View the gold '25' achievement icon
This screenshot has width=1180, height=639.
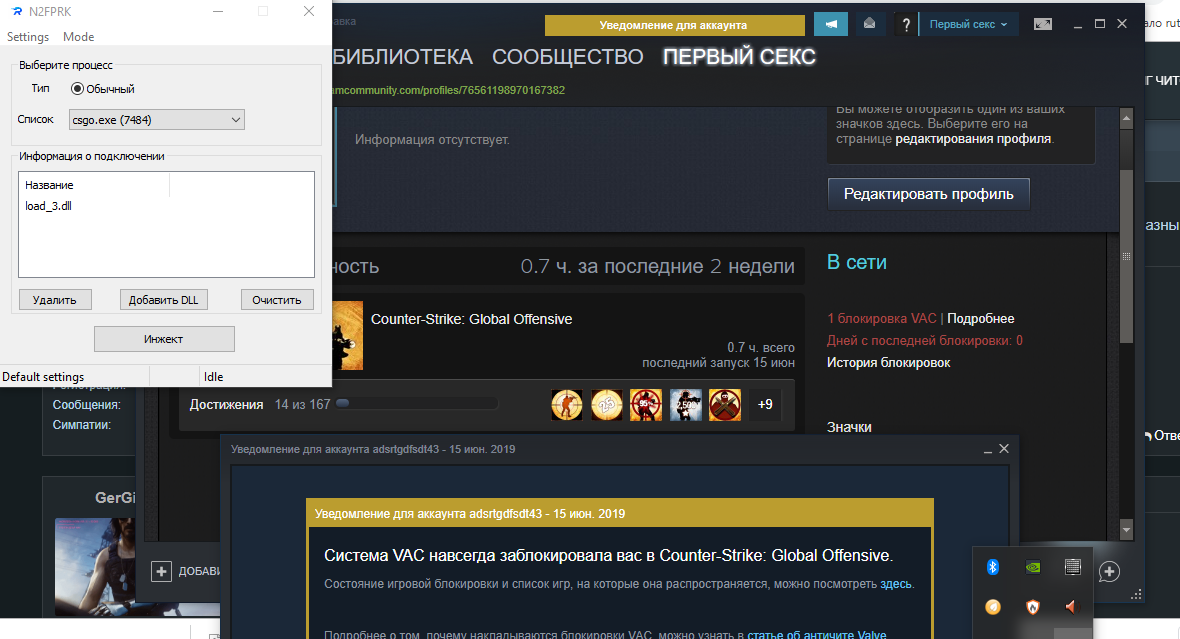607,405
